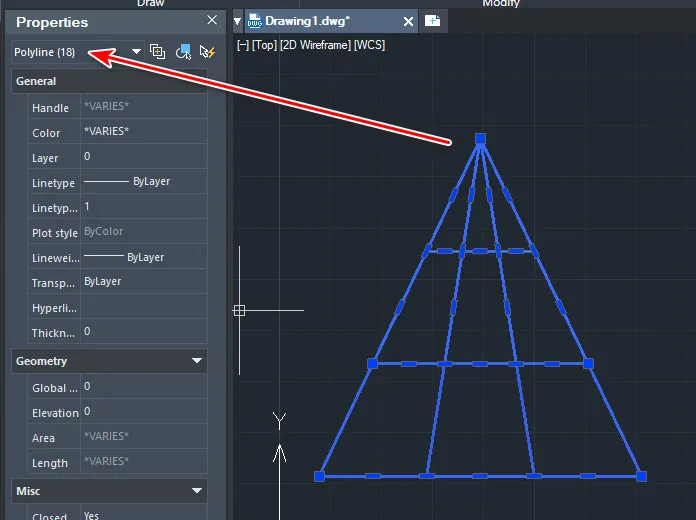Click the DWG icon on Drawing1 tab
This screenshot has width=696, height=520.
point(255,21)
